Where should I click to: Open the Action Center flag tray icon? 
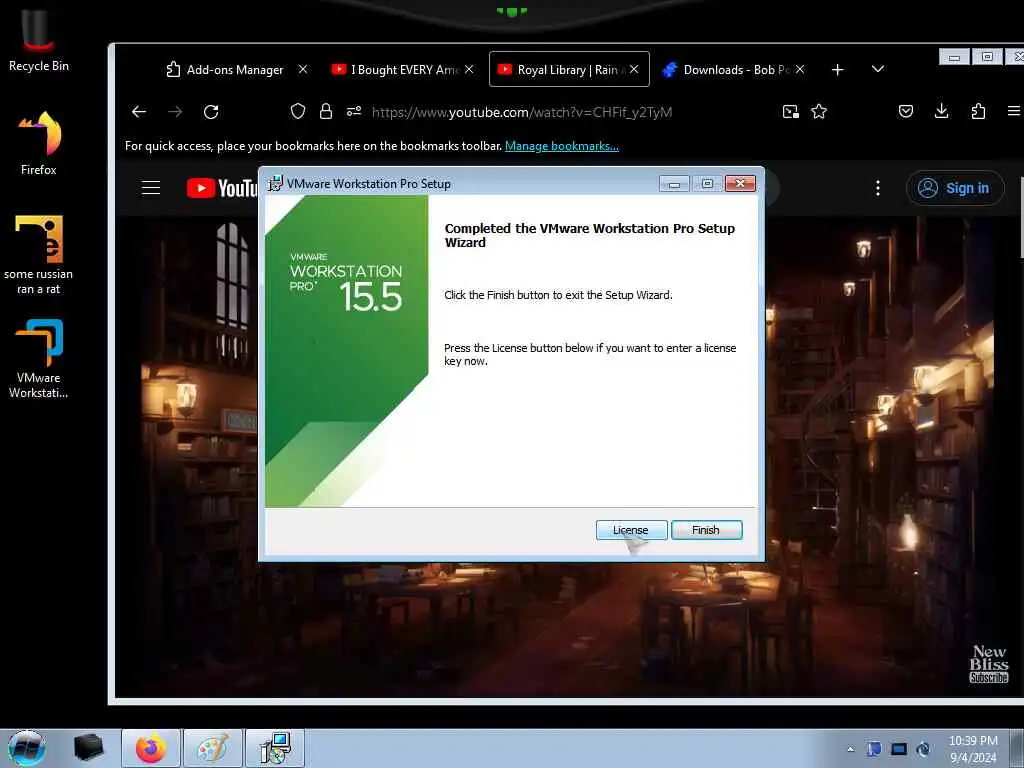click(x=874, y=749)
